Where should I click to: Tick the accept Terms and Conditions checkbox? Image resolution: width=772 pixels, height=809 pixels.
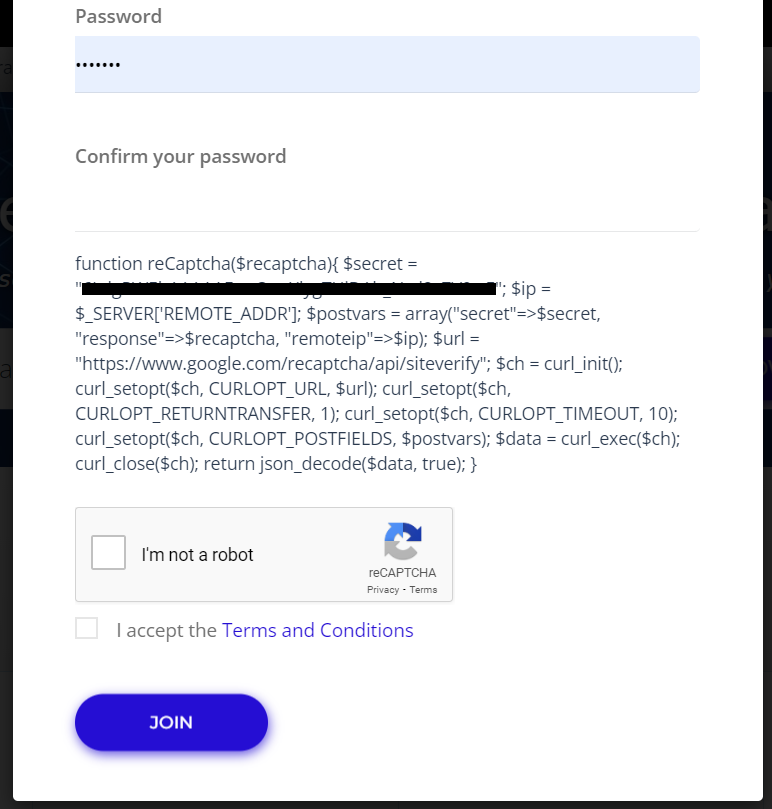pos(87,628)
